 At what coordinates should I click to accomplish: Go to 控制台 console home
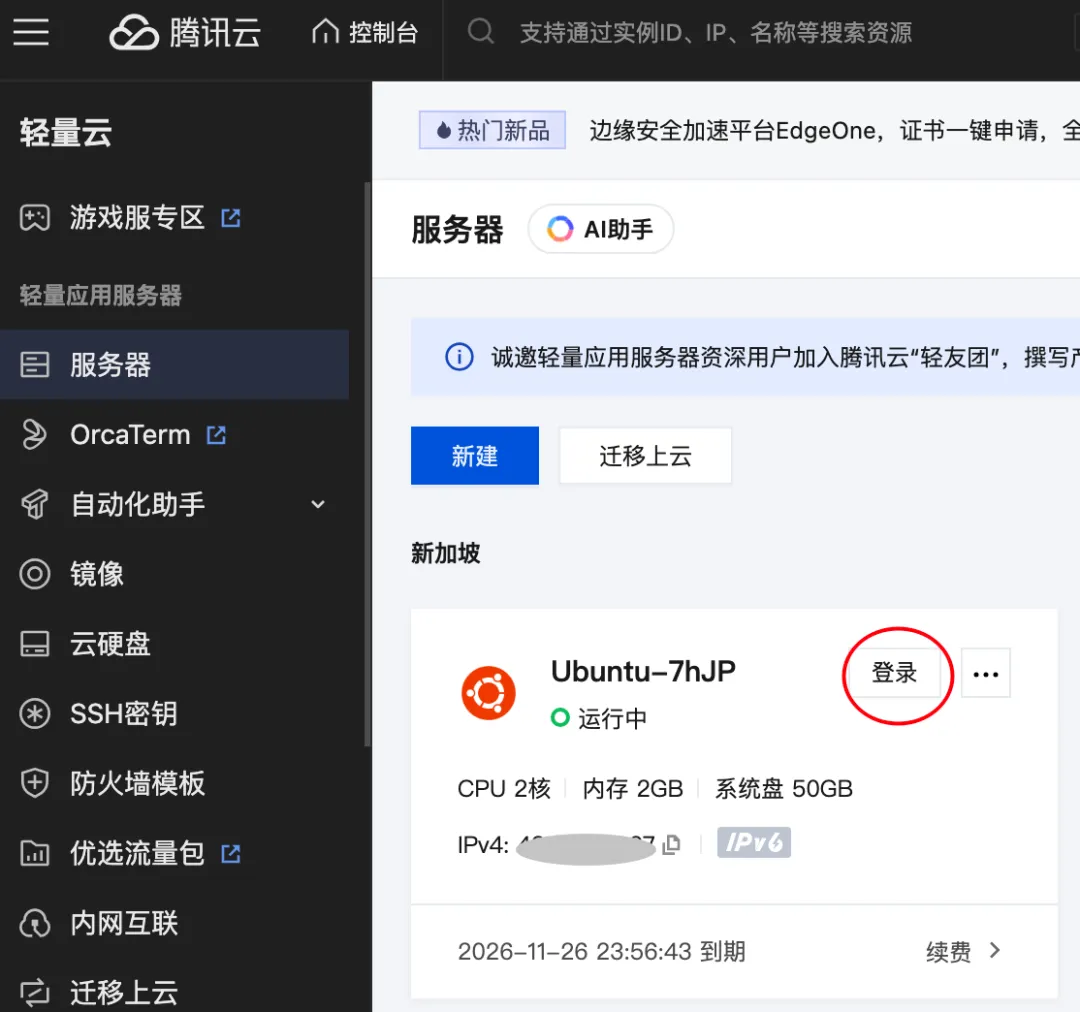365,32
